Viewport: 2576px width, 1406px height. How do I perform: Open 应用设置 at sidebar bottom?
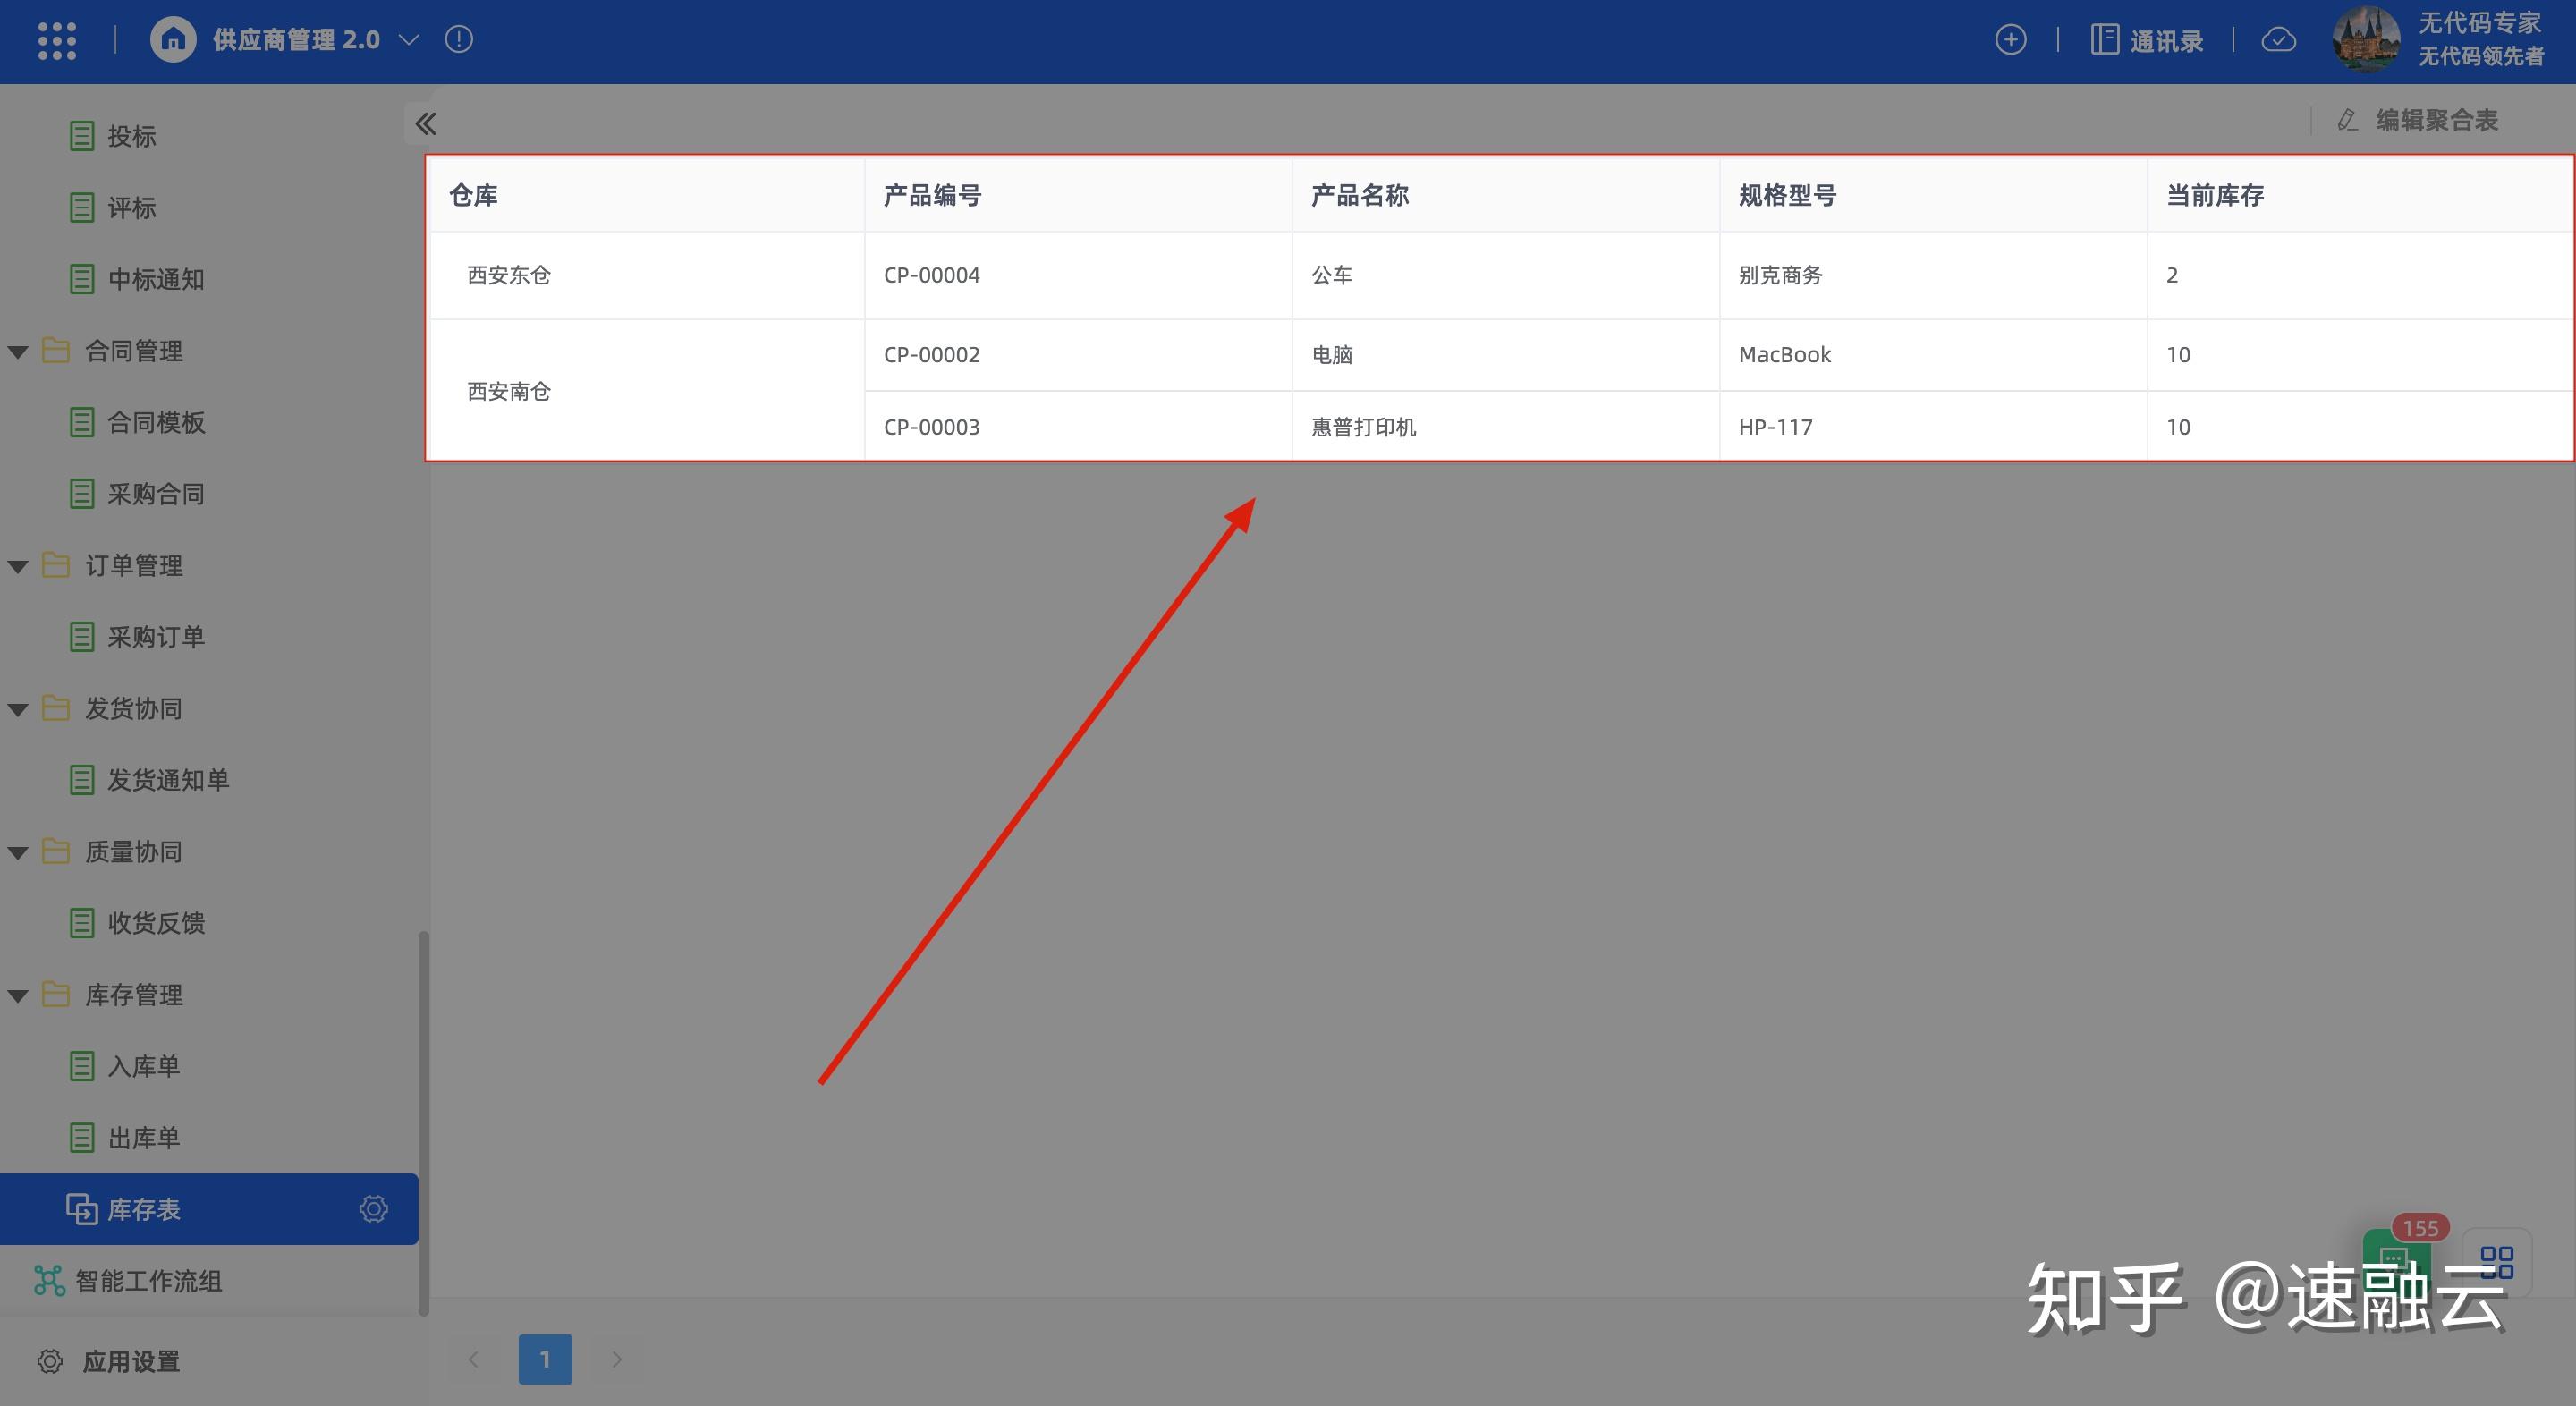click(130, 1361)
